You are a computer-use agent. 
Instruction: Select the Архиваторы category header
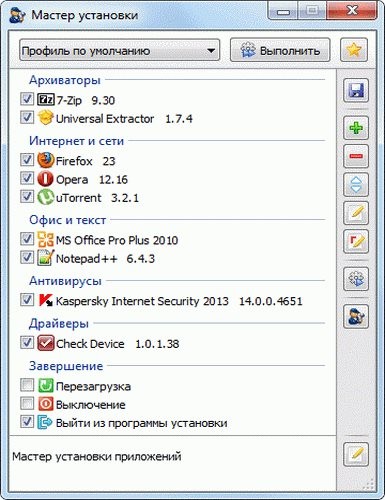click(65, 80)
